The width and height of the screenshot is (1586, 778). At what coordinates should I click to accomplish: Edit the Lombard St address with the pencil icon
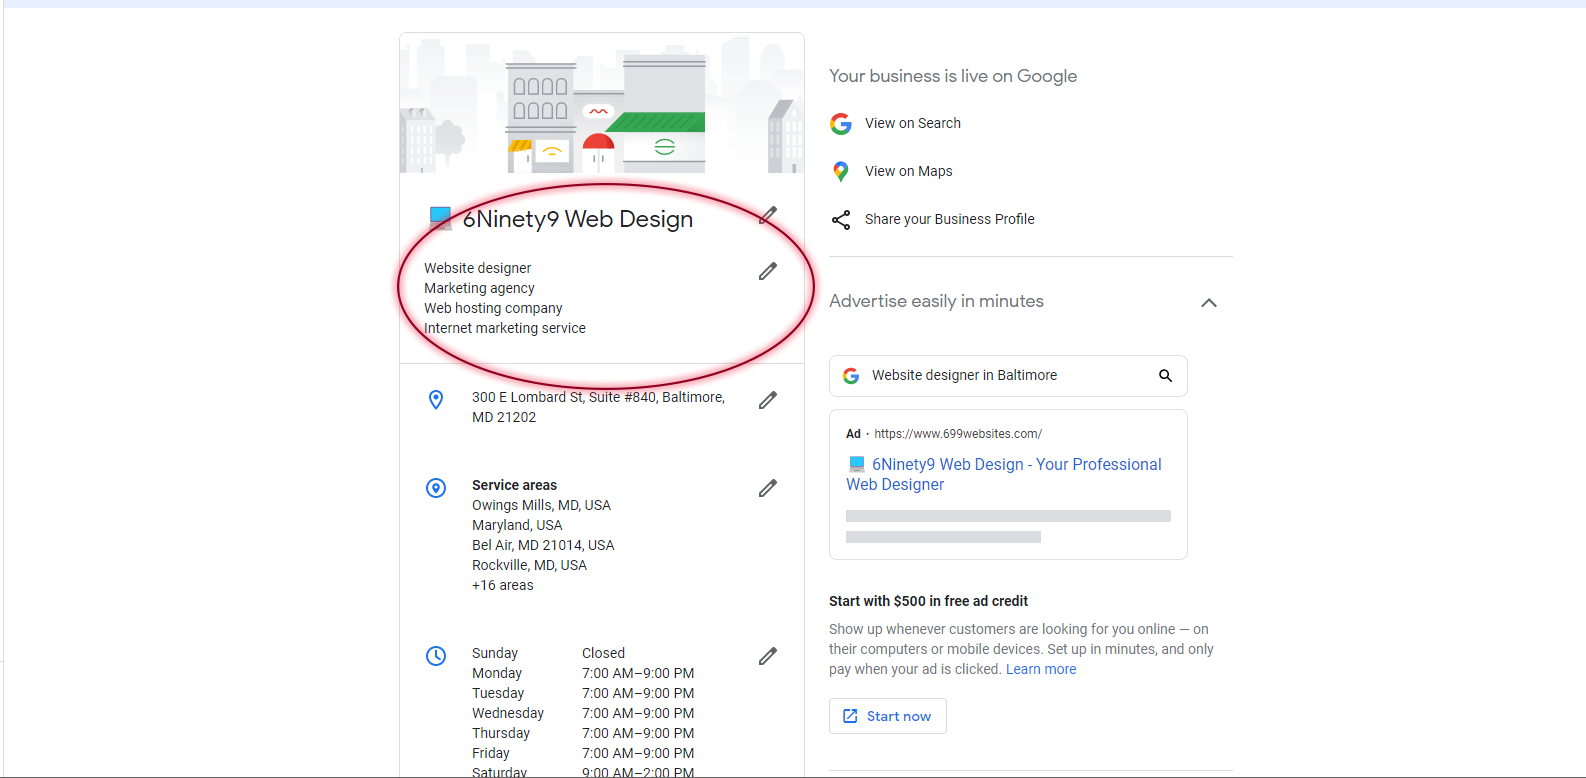click(x=768, y=400)
